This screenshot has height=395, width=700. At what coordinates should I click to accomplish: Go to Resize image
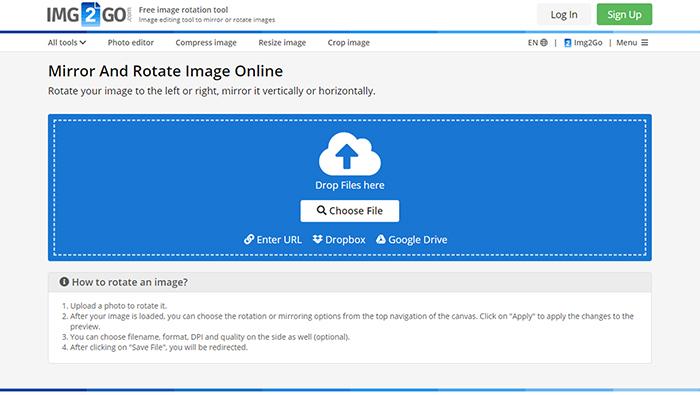pos(282,42)
